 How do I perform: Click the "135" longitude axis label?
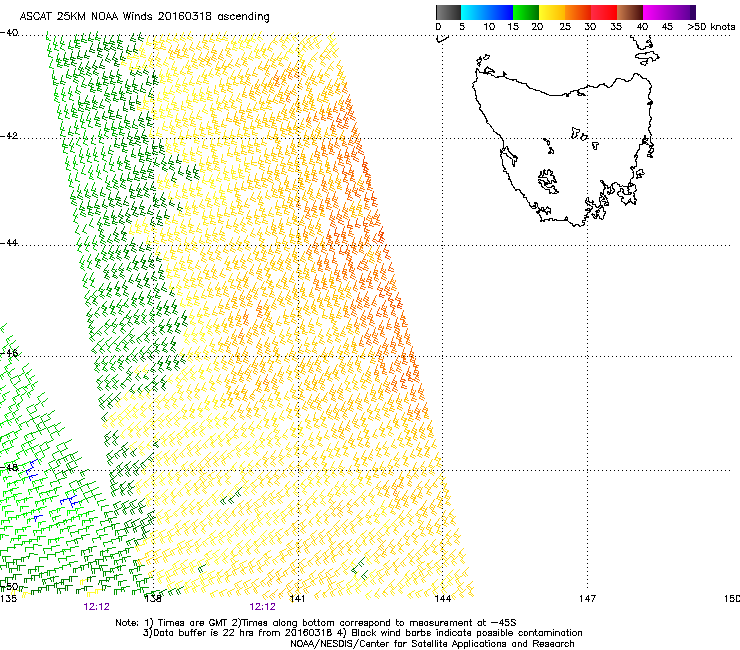pos(8,599)
